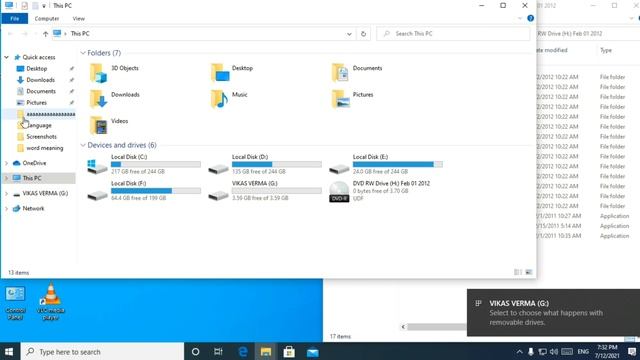This screenshot has width=640, height=360.
Task: Open Task View from taskbar
Action: (218, 351)
